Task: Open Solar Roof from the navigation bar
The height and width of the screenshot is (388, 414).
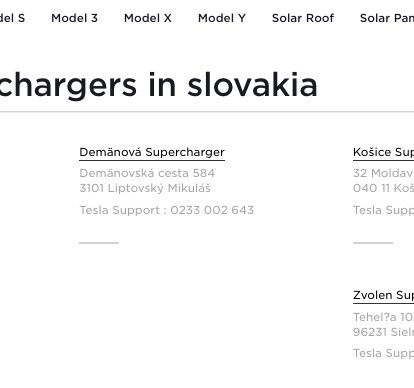Action: point(303,18)
